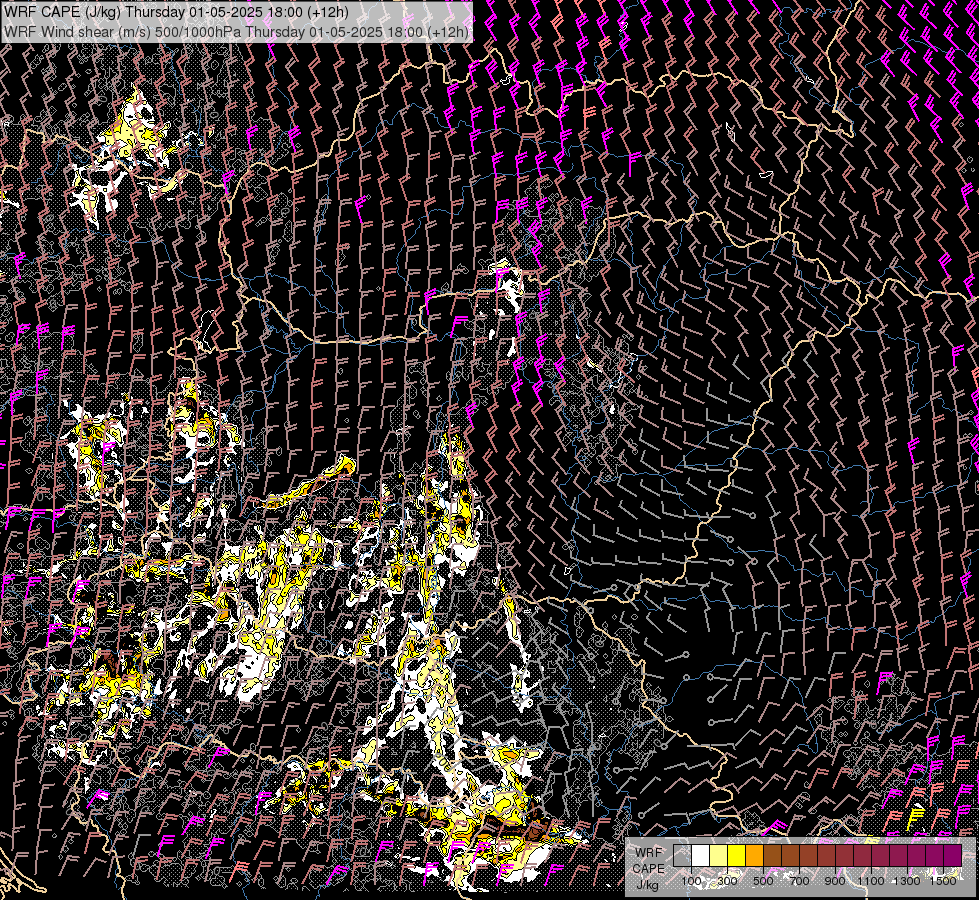
Task: Click the CAPE label in the legend
Action: [649, 869]
